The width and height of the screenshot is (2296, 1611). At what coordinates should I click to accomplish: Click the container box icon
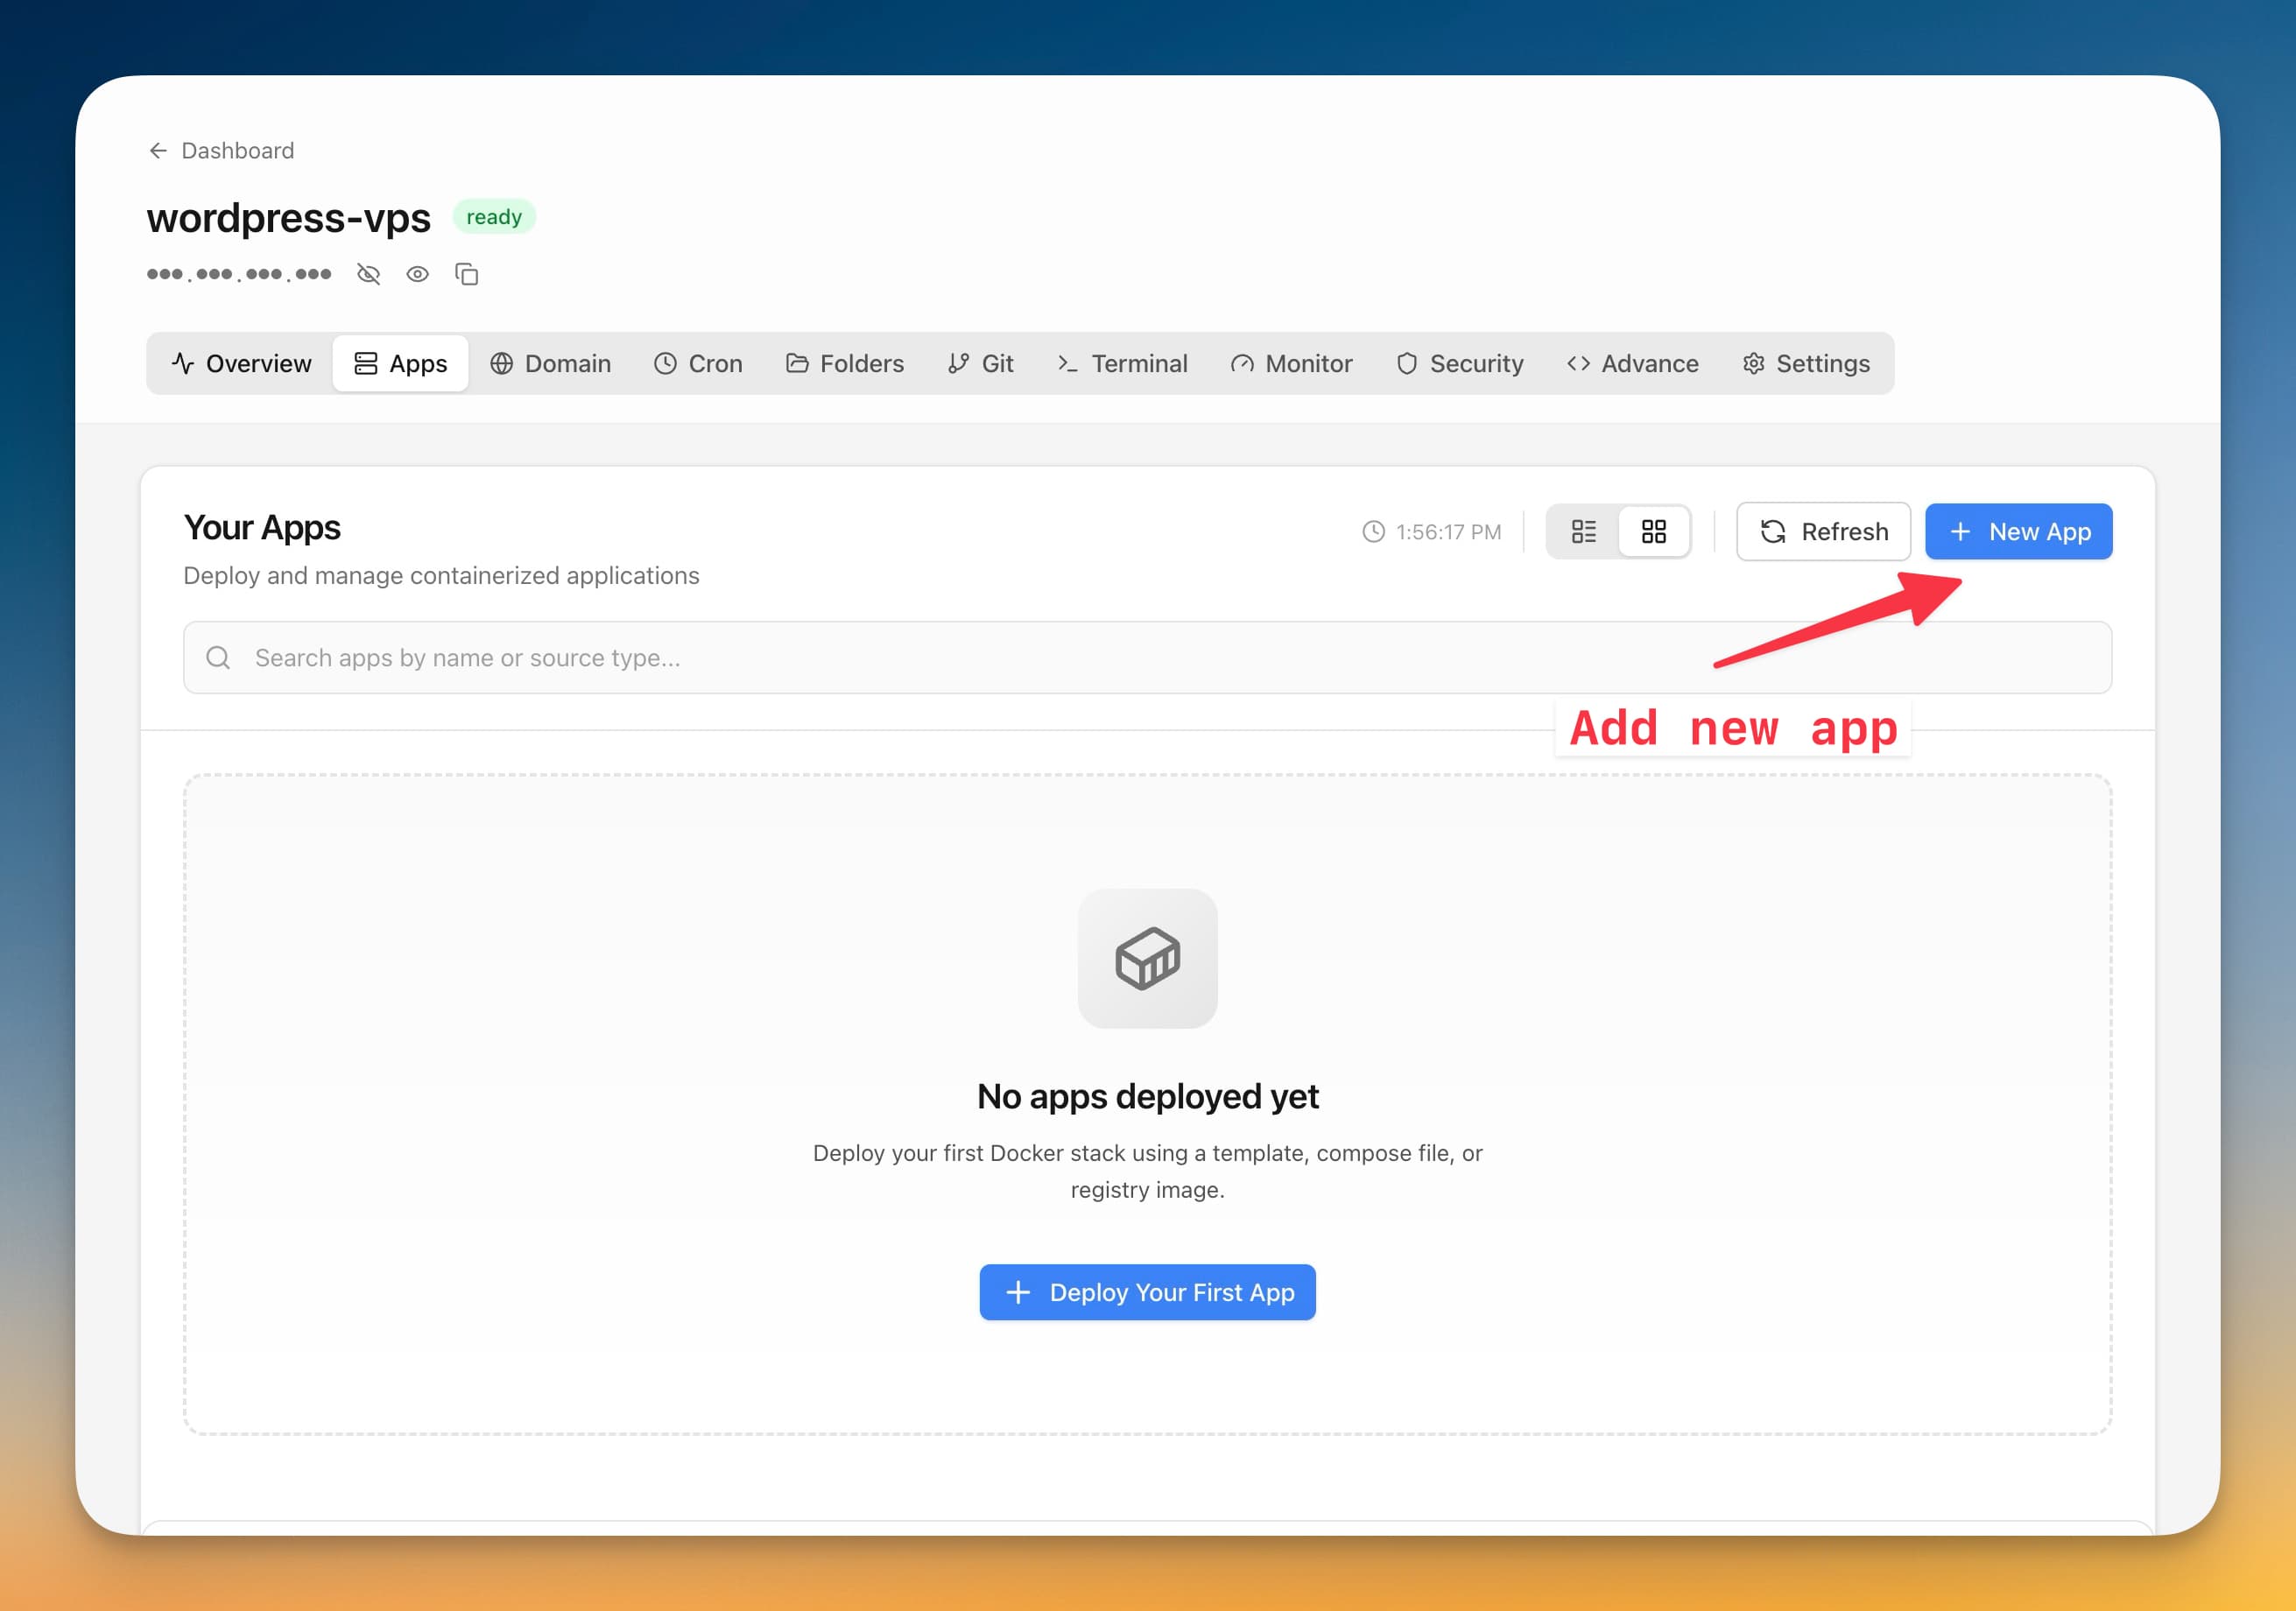[x=1147, y=958]
